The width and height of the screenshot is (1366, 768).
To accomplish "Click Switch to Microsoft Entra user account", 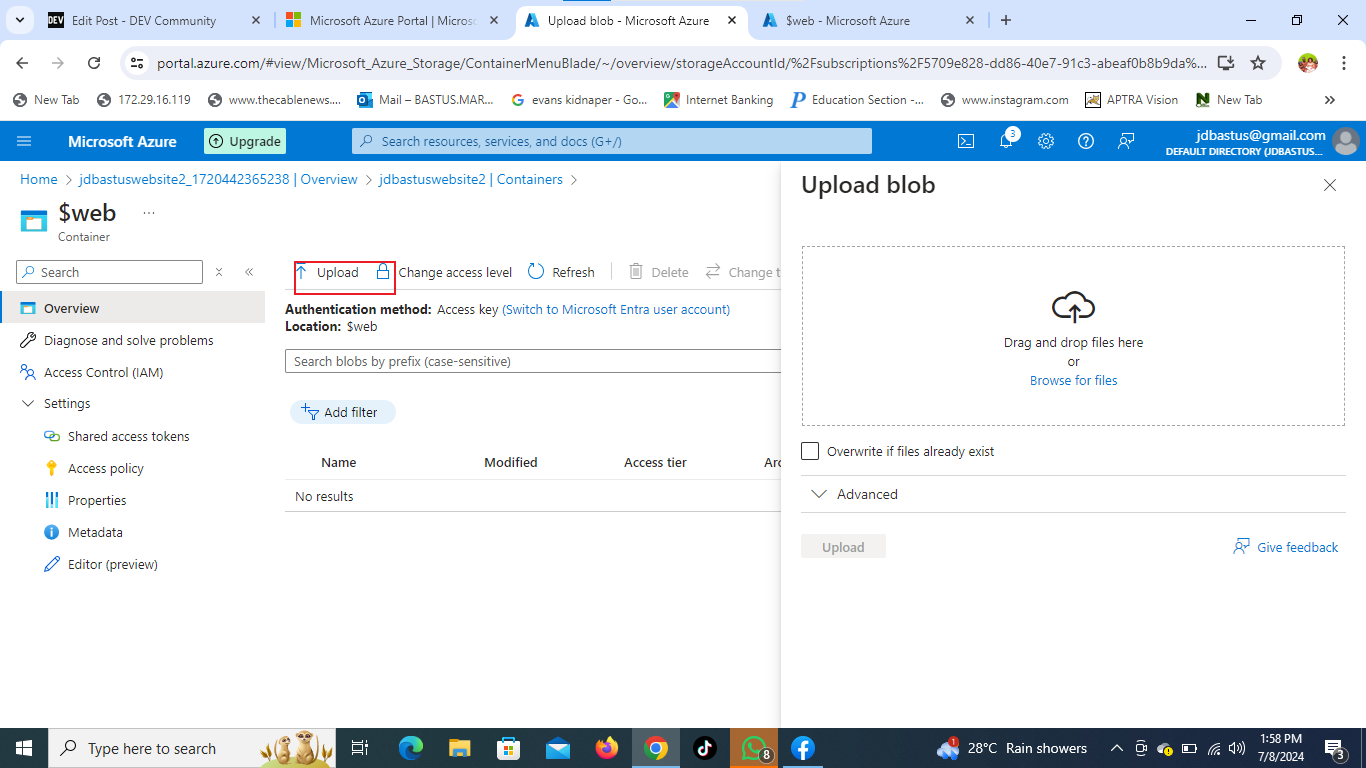I will pyautogui.click(x=616, y=309).
